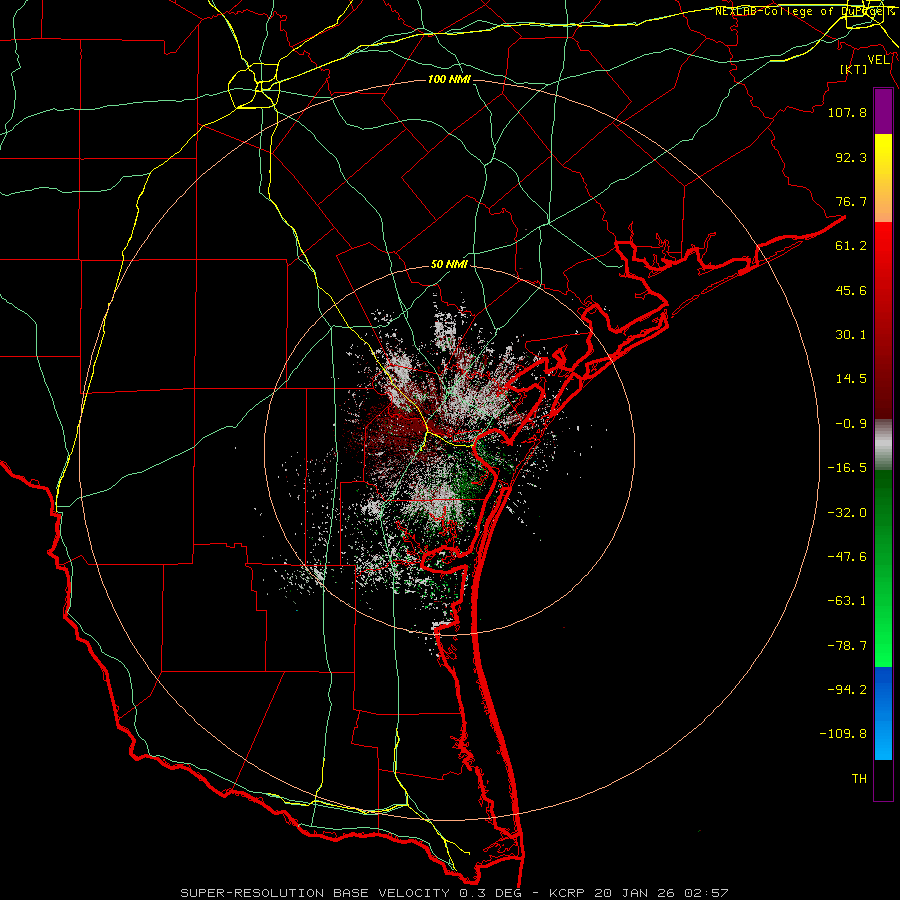
Task: Click the 45.6 legend value
Action: (851, 290)
